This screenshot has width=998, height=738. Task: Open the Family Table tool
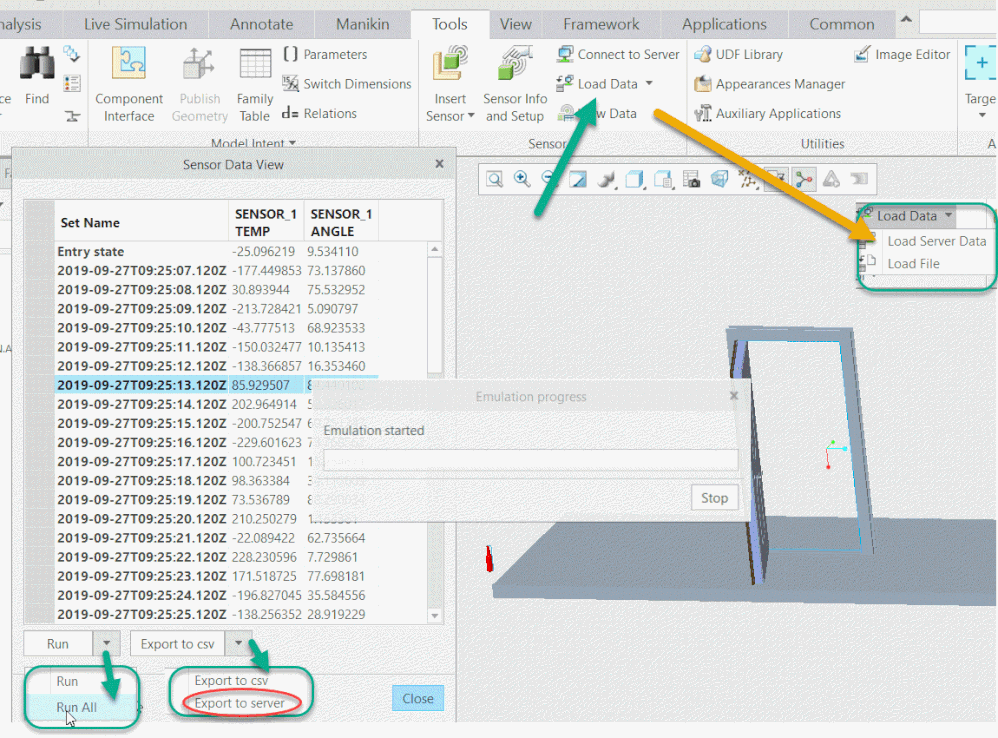[x=255, y=85]
